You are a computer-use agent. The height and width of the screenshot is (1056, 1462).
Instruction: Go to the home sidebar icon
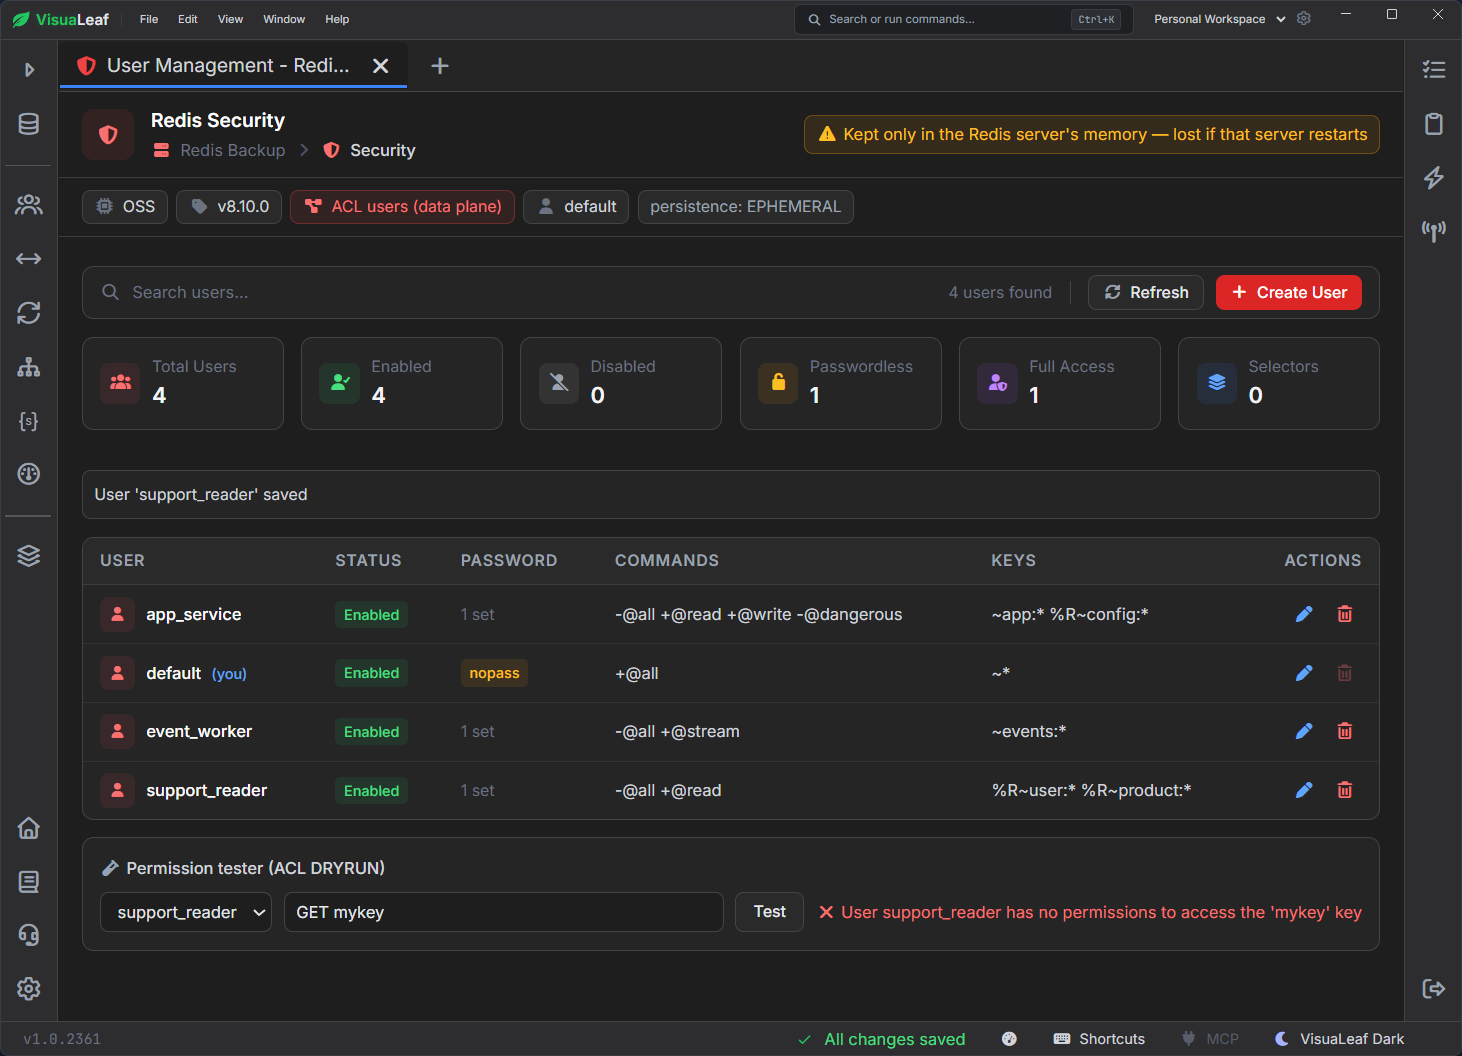point(29,828)
